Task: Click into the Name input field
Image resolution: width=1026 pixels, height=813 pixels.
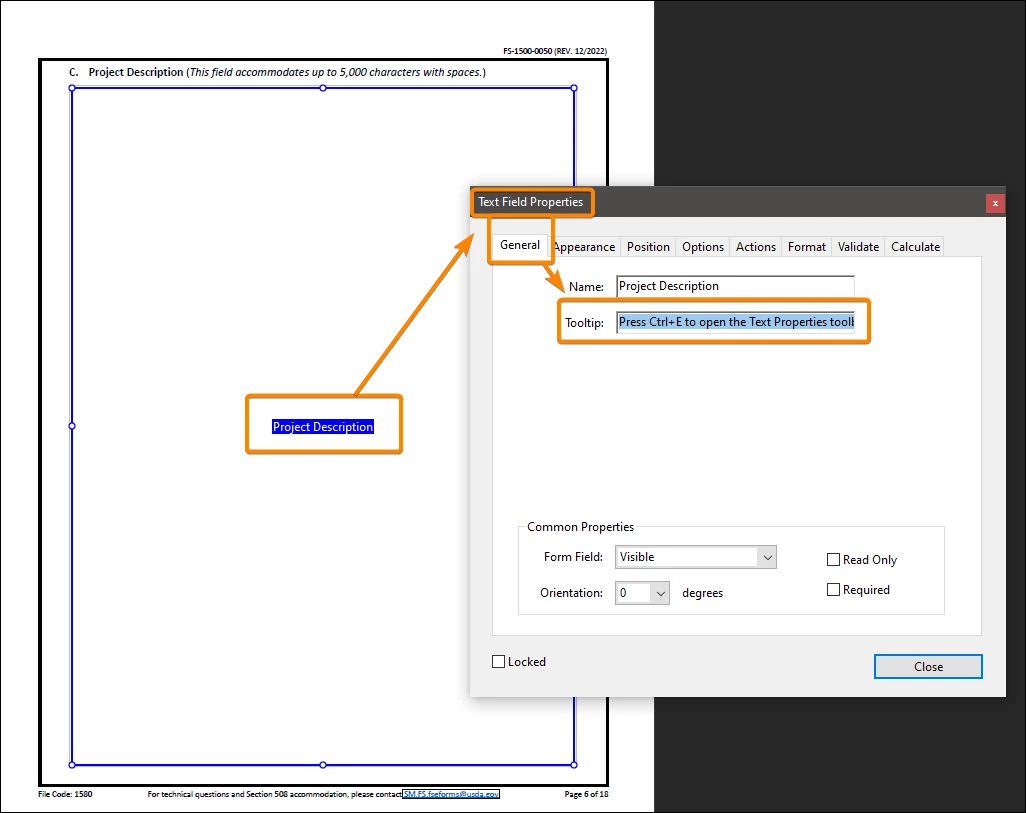Action: tap(735, 286)
